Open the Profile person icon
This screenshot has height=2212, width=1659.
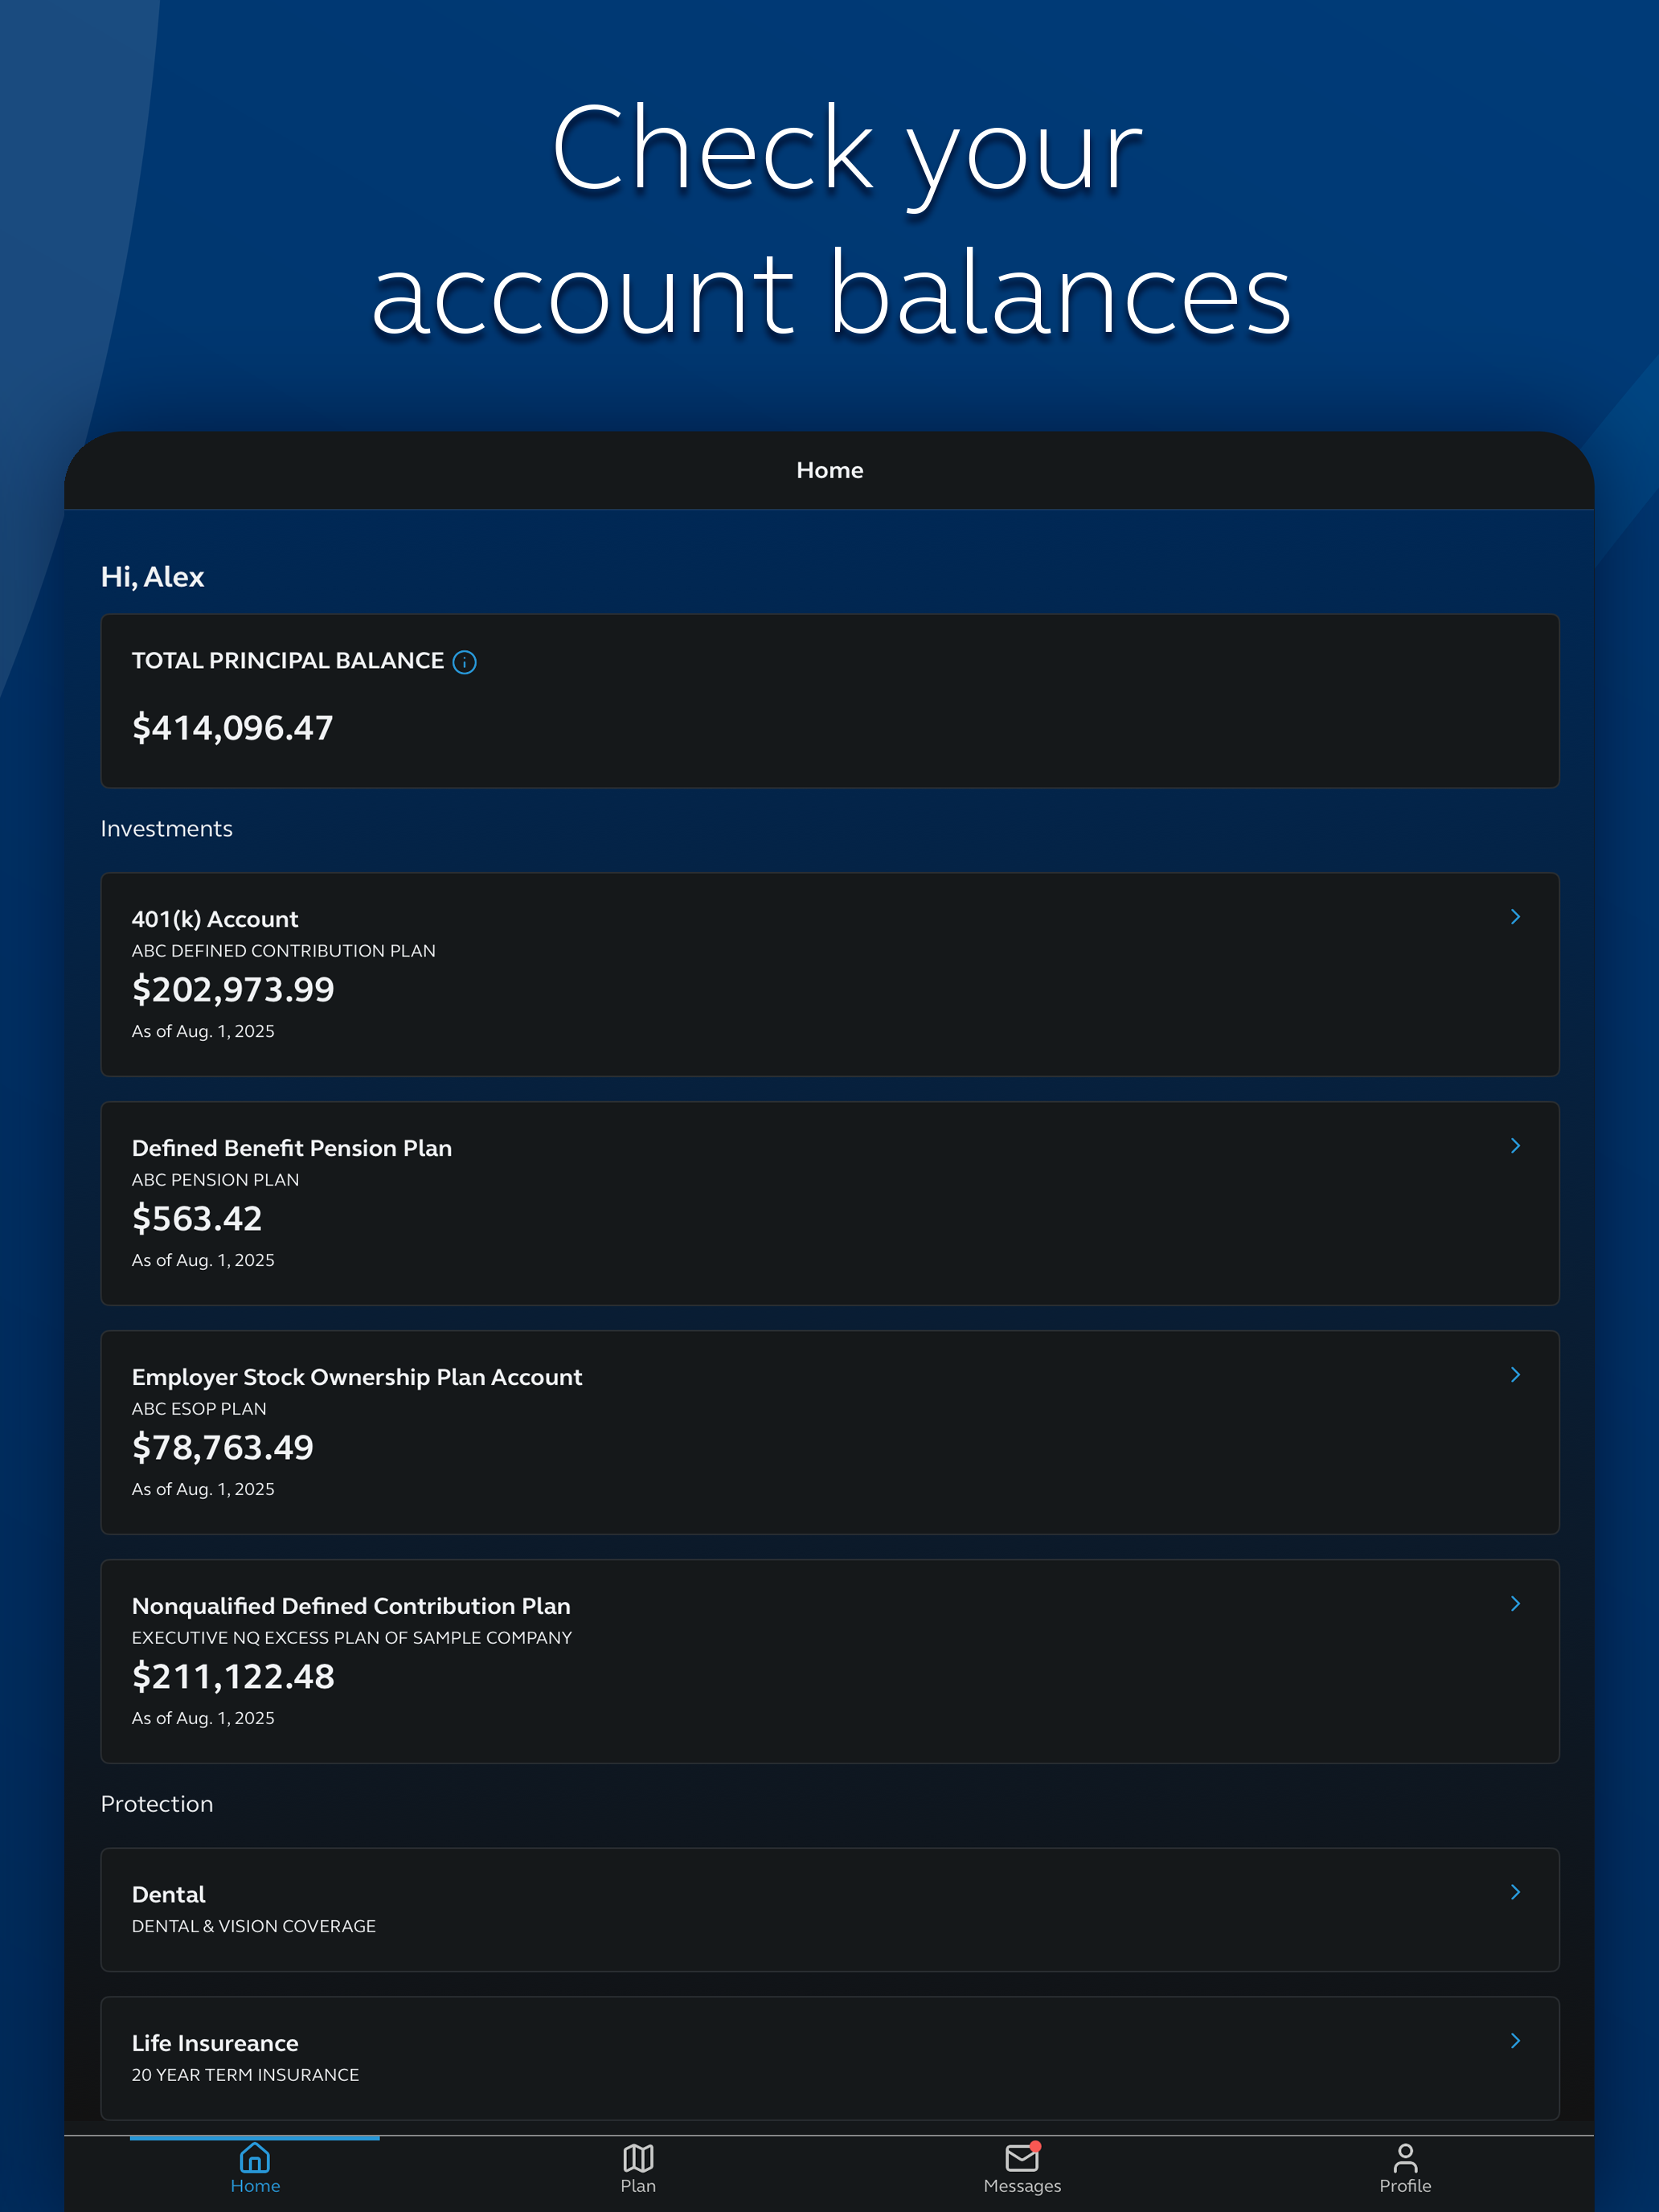[x=1405, y=2157]
